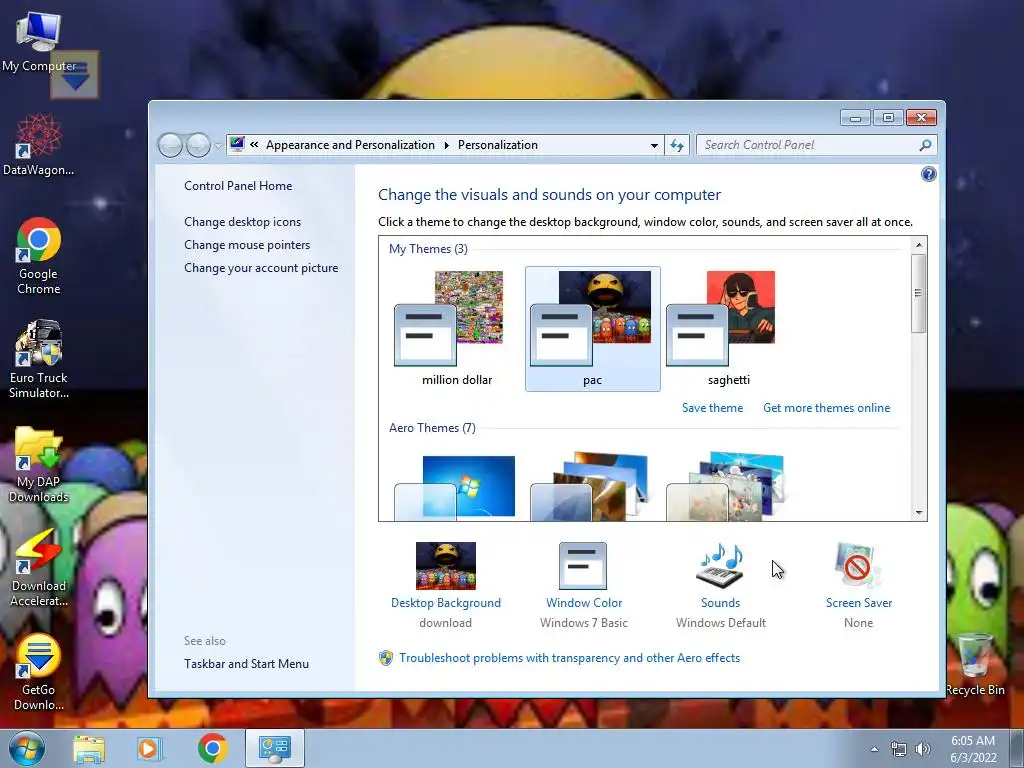This screenshot has height=768, width=1024.
Task: Click the search magnifier icon
Action: click(x=925, y=145)
